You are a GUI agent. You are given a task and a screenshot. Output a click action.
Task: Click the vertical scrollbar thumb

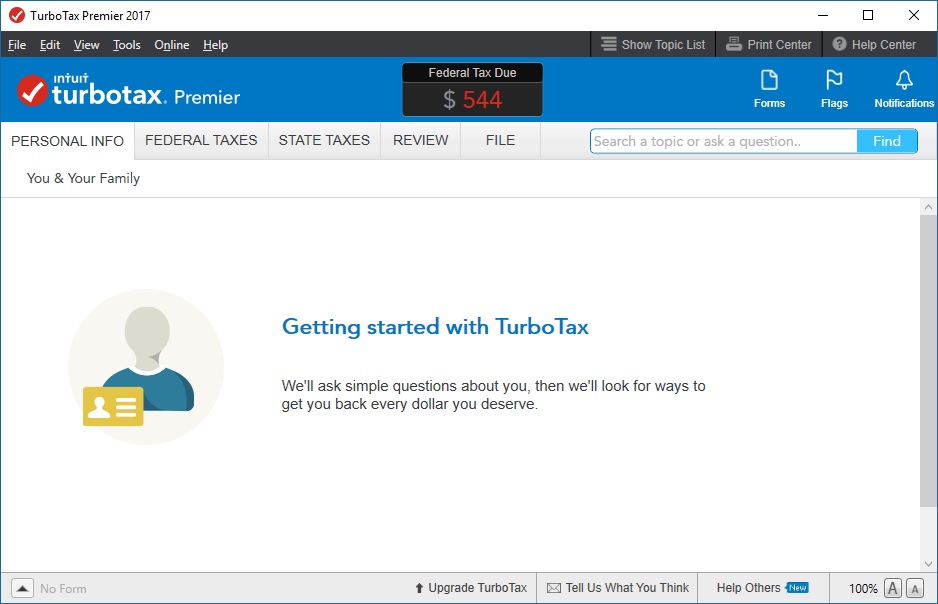[x=928, y=361]
